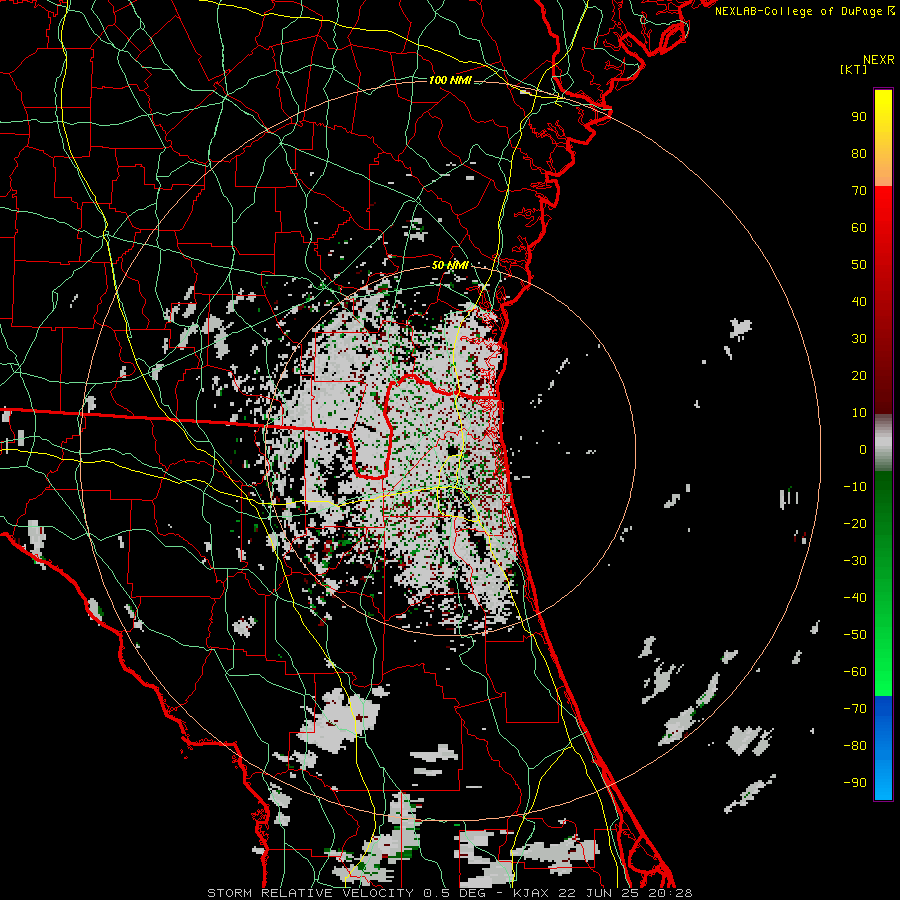
Task: Click the 80 value on velocity scale
Action: coord(859,153)
